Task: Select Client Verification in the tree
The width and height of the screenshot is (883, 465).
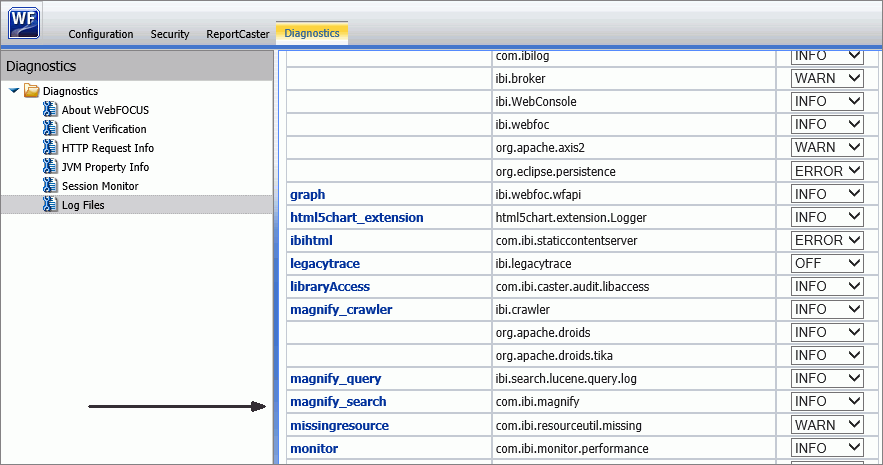Action: pyautogui.click(x=104, y=129)
